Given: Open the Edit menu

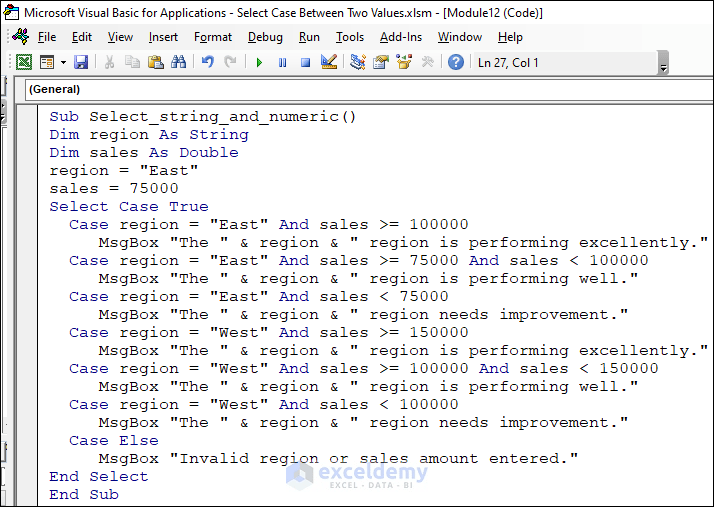Looking at the screenshot, I should [82, 37].
